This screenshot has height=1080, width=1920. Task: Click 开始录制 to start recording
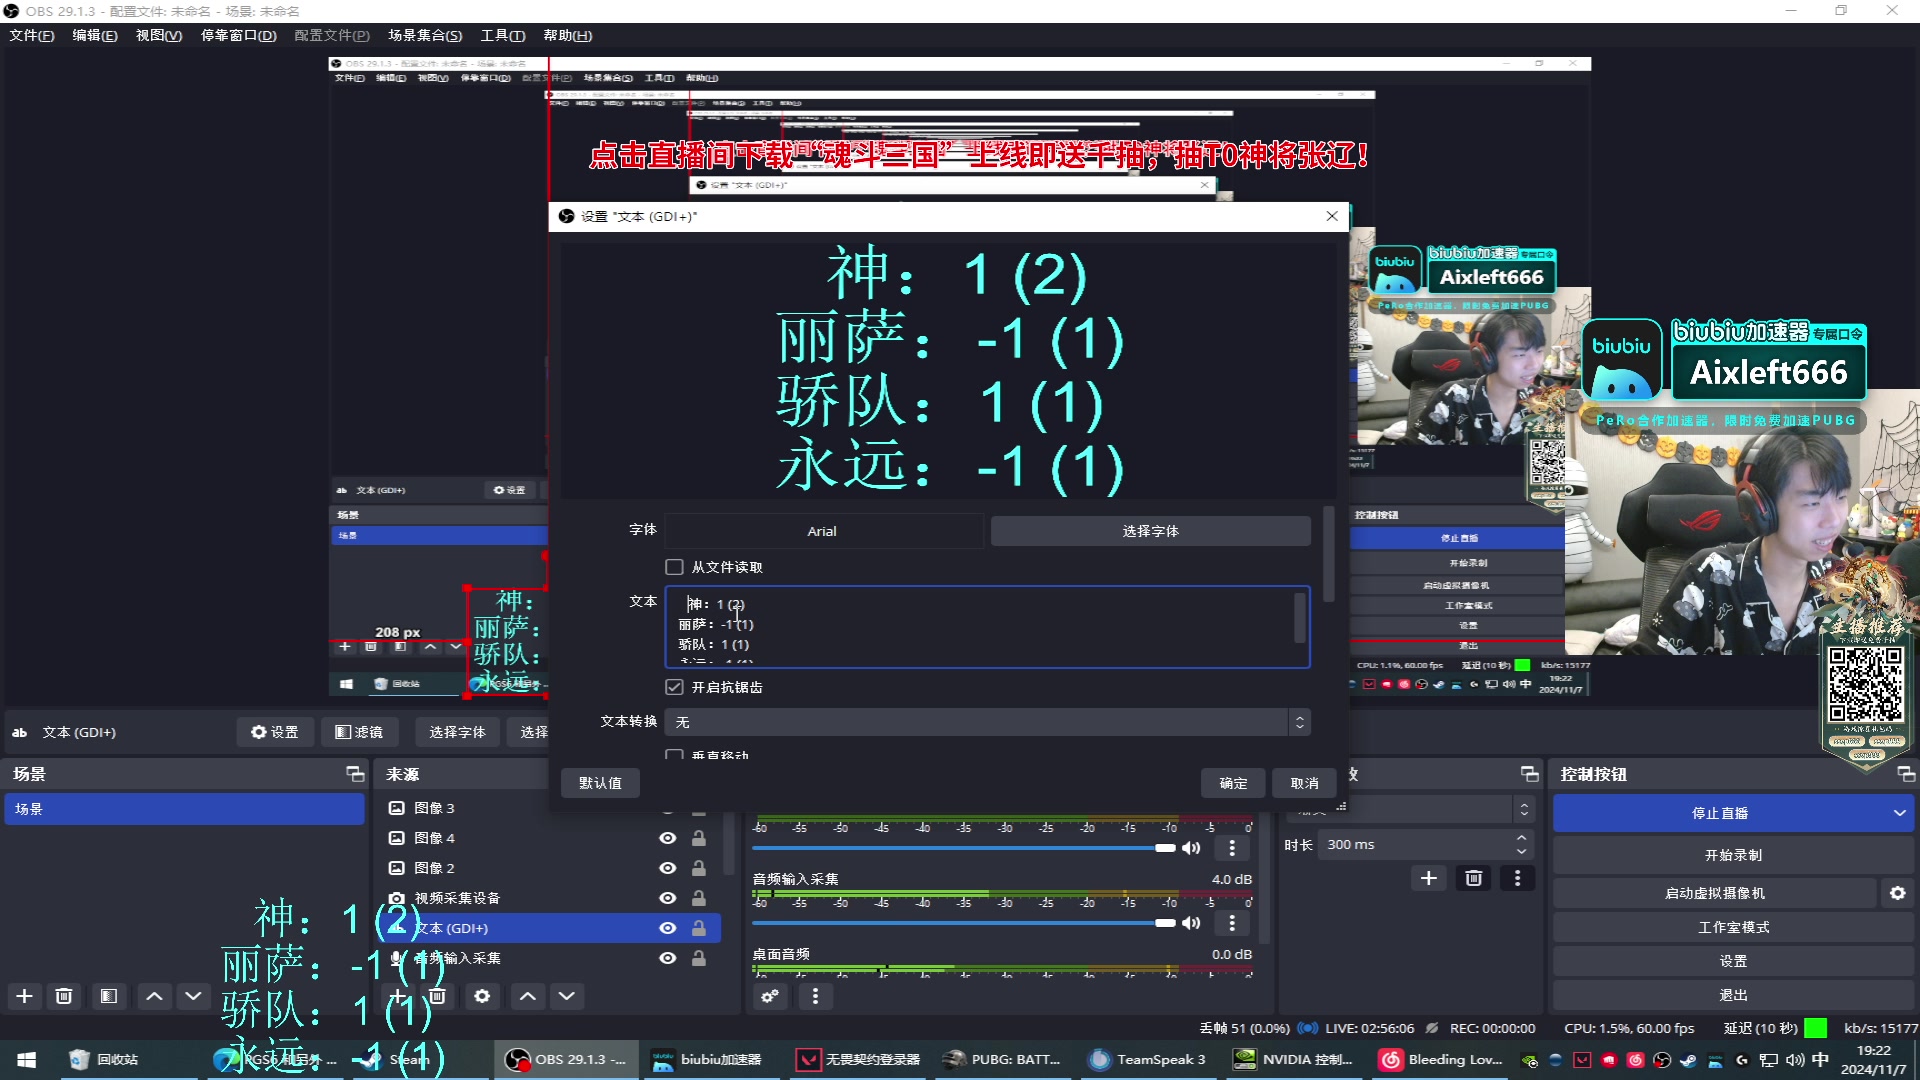1733,855
